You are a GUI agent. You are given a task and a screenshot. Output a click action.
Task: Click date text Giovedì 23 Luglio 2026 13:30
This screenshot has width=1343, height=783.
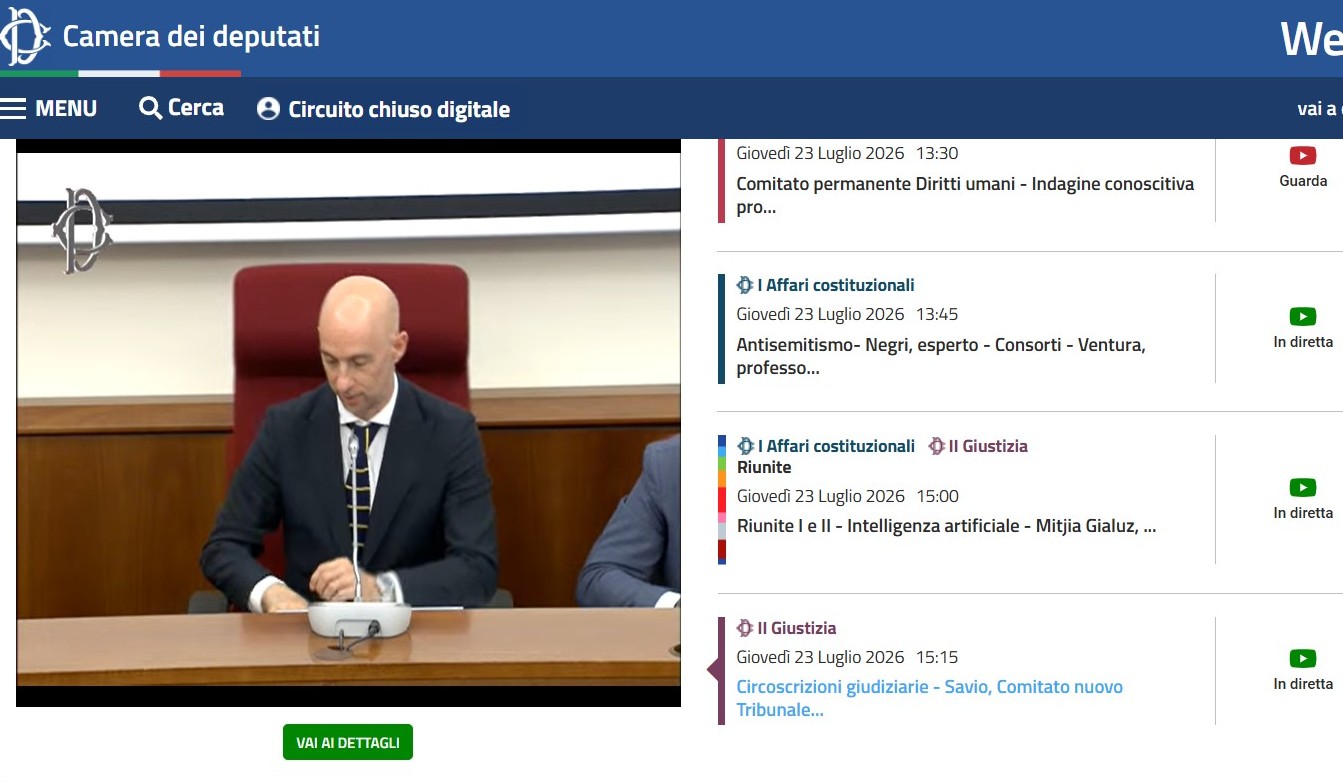(x=847, y=153)
